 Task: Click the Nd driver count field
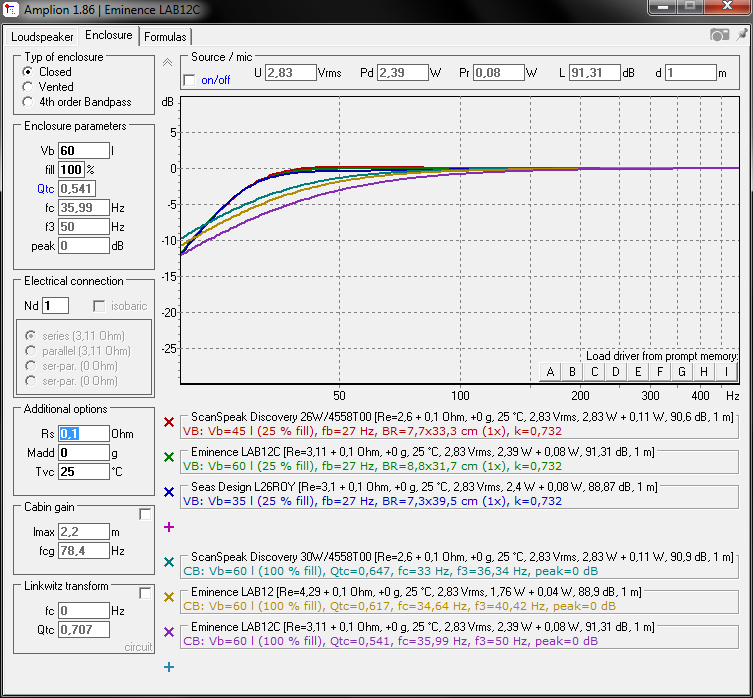(x=55, y=306)
